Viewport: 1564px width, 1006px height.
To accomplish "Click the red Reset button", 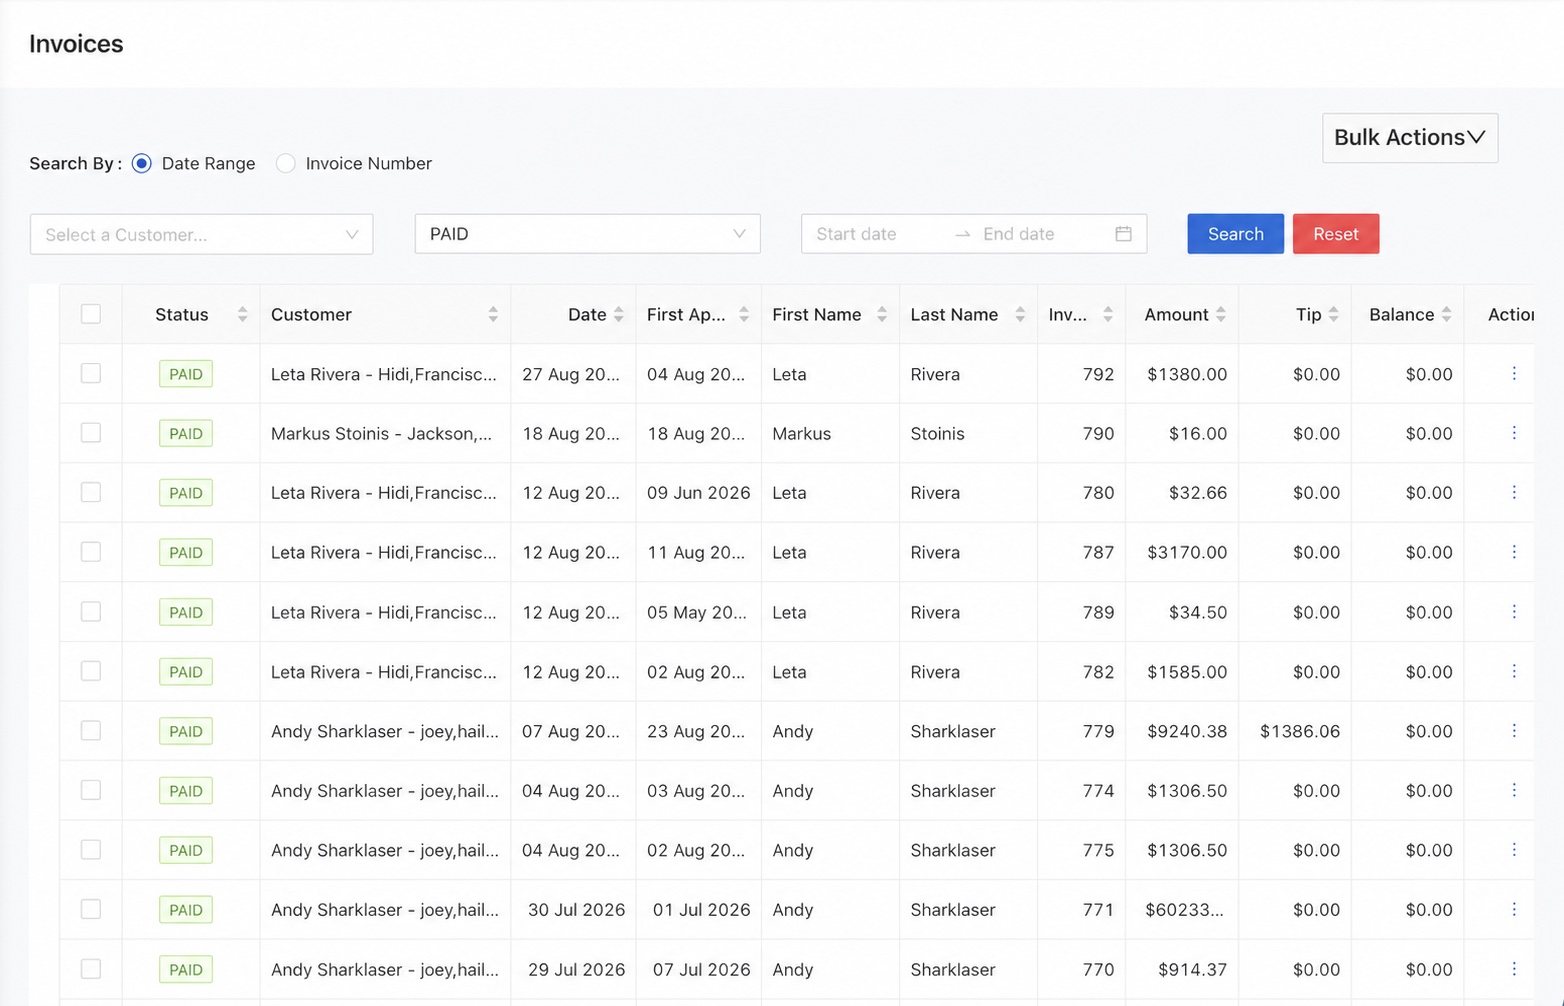I will coord(1336,234).
